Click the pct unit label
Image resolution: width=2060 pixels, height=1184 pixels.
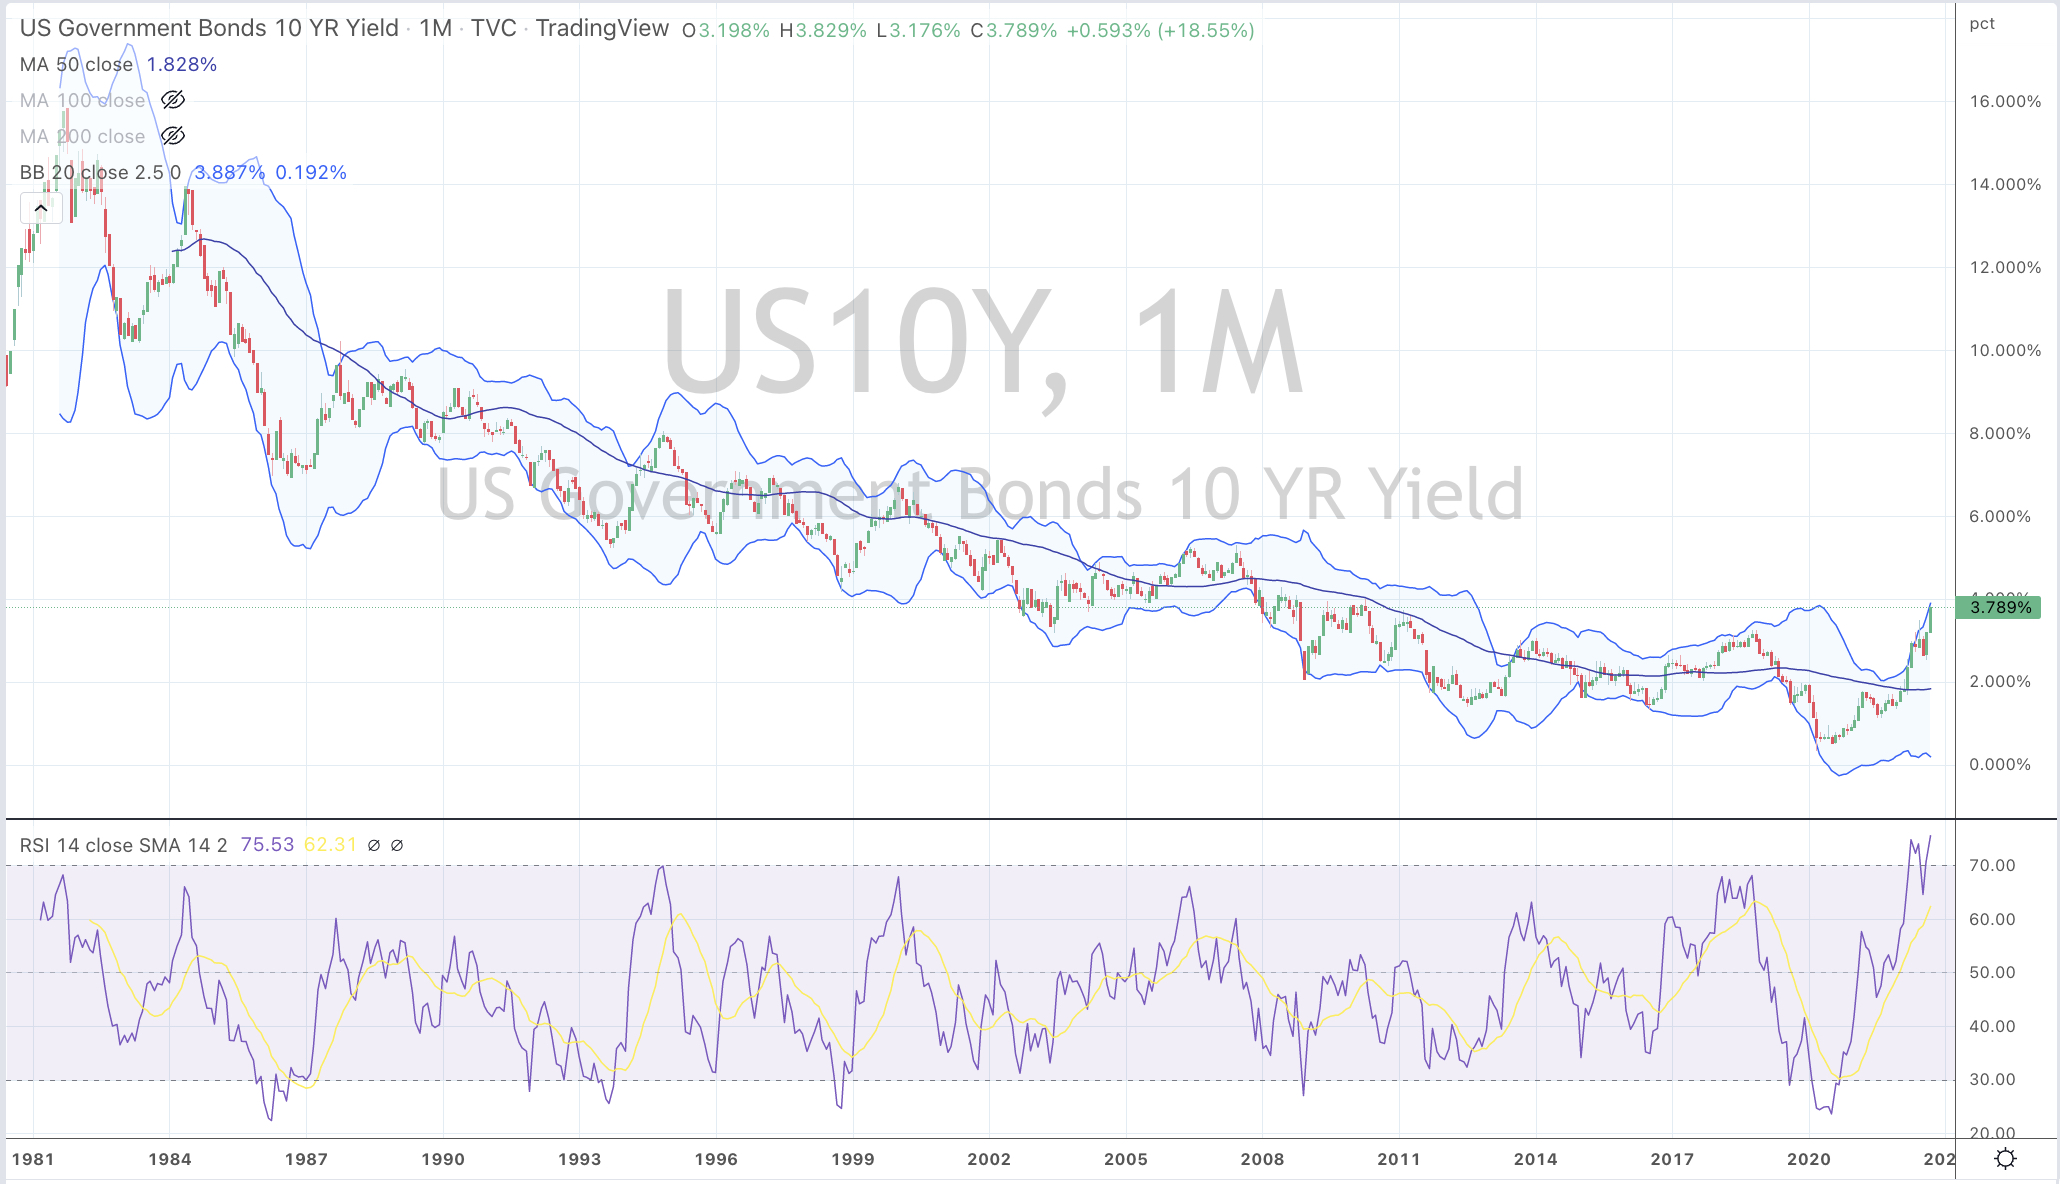click(x=1982, y=24)
